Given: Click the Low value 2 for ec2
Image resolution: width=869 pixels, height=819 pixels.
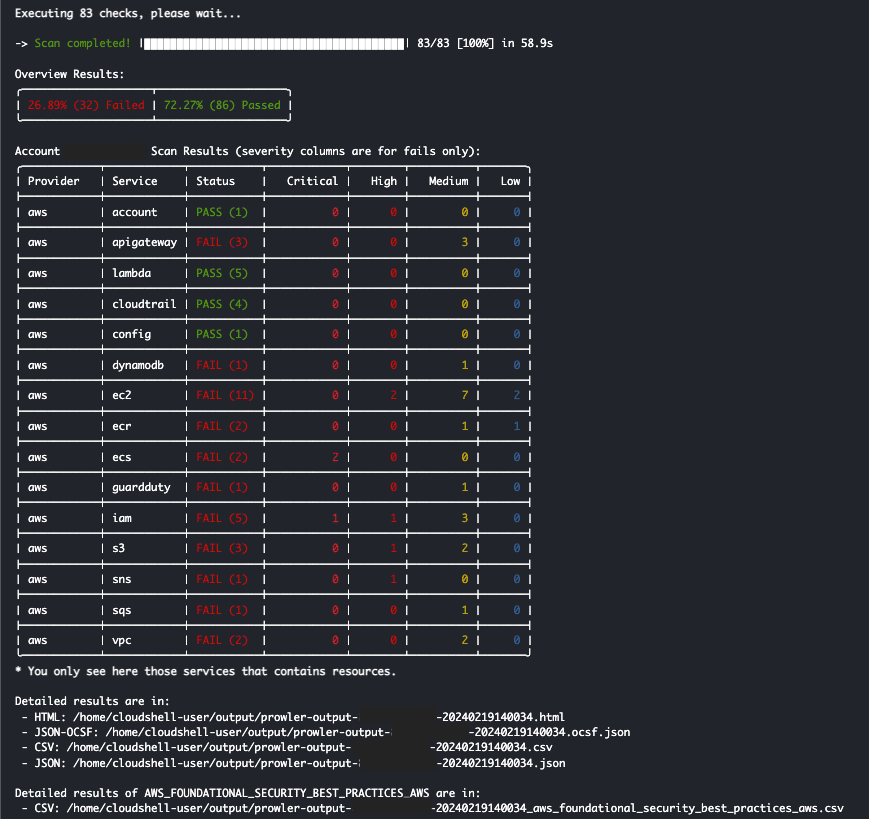Looking at the screenshot, I should click(517, 395).
